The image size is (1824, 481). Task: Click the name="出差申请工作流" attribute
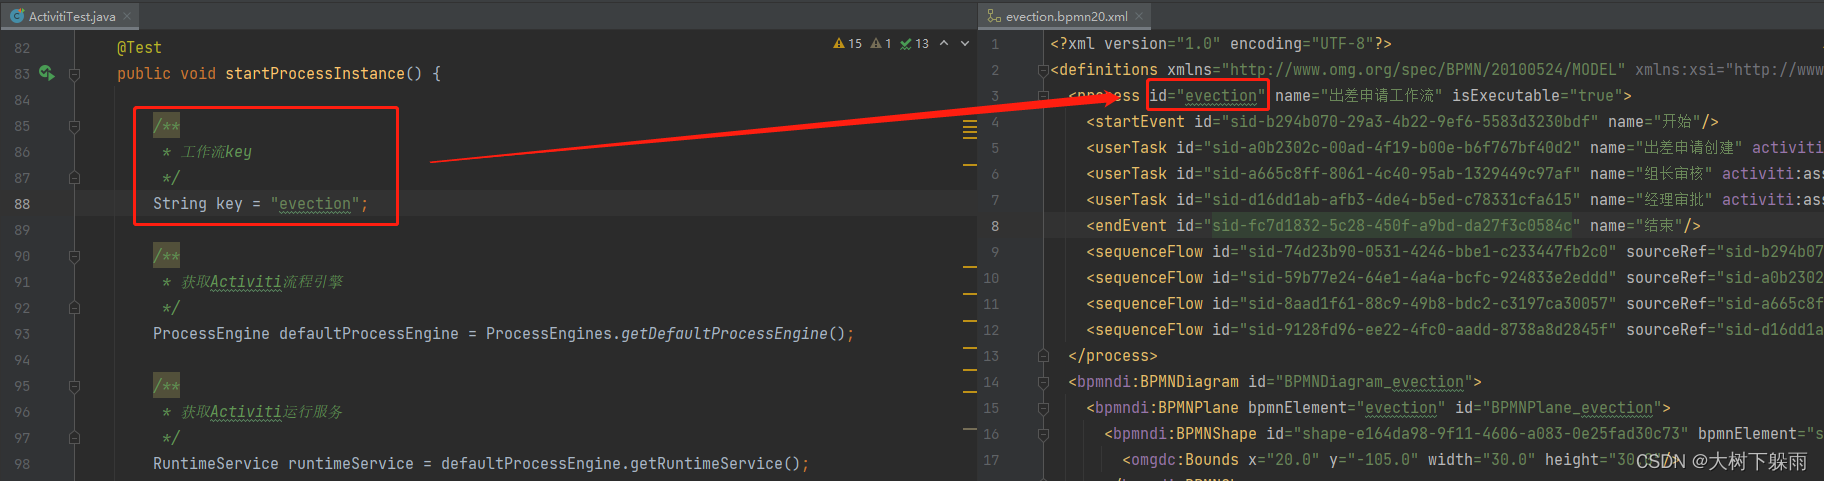(1358, 96)
